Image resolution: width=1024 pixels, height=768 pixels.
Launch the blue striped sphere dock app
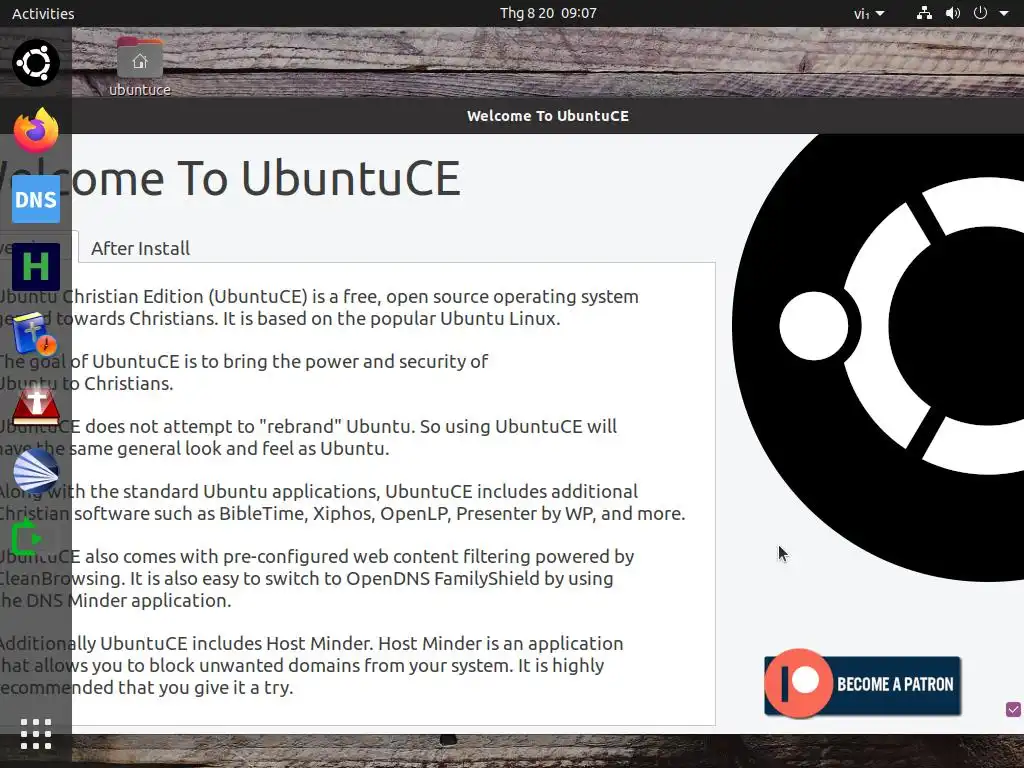pyautogui.click(x=36, y=471)
